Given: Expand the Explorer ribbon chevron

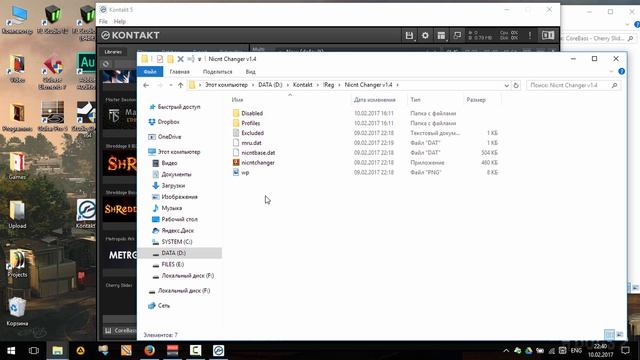Looking at the screenshot, I should tap(611, 71).
